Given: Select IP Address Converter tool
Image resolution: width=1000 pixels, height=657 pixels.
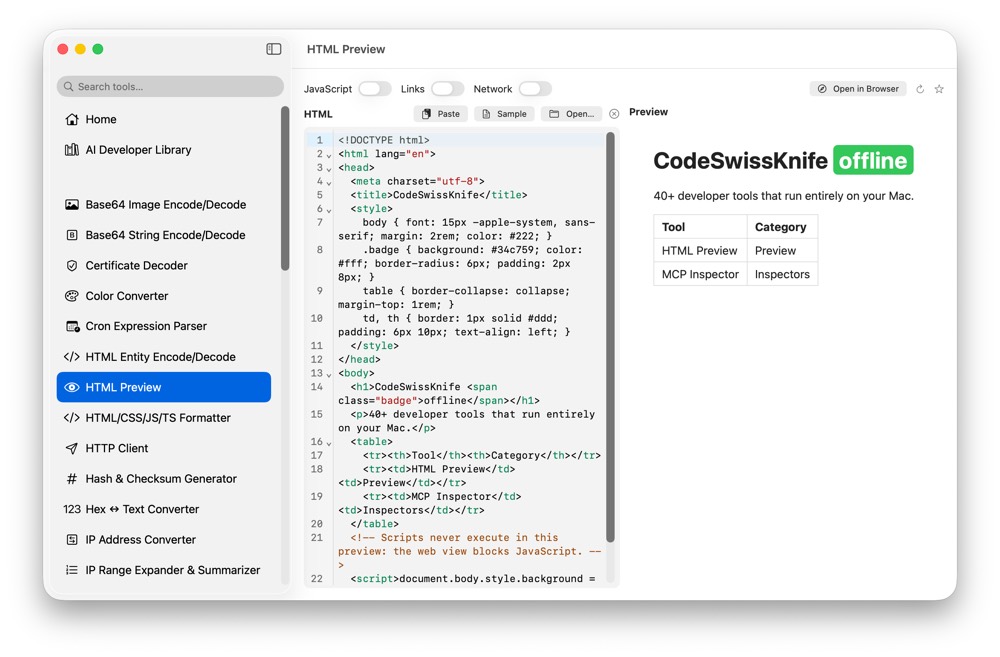Looking at the screenshot, I should coord(164,540).
